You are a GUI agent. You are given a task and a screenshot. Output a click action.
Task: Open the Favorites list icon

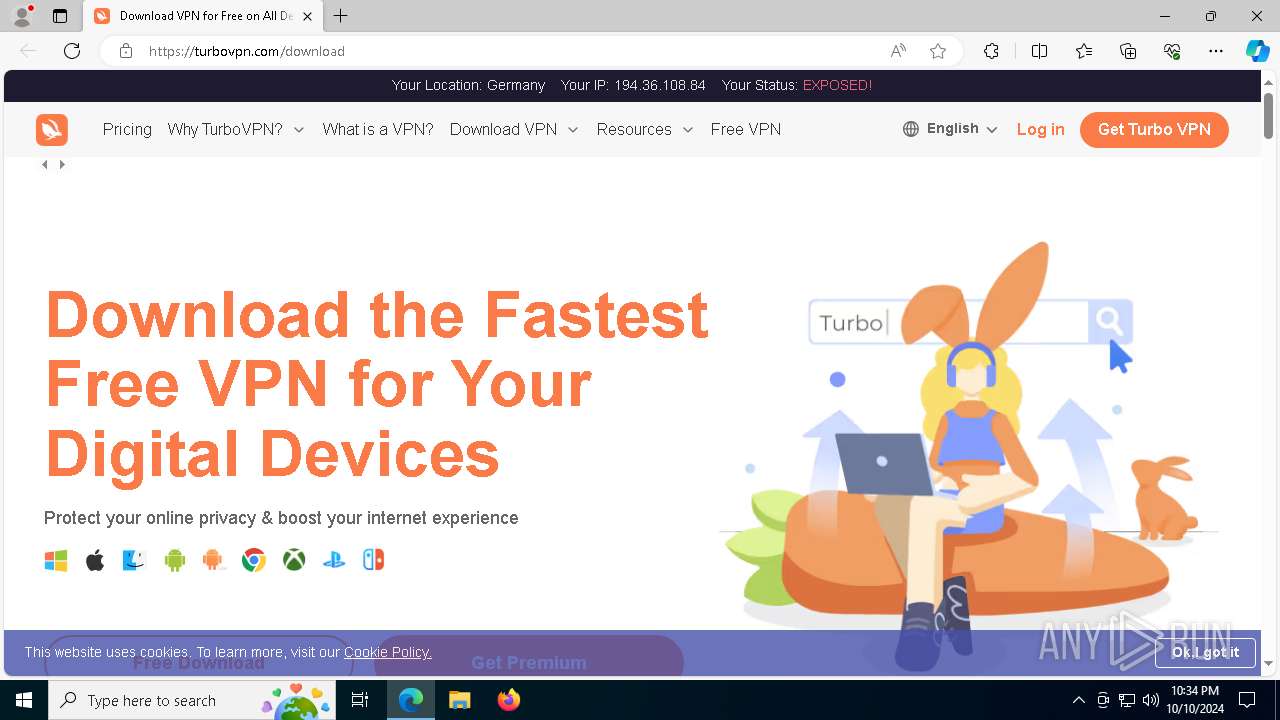click(x=1084, y=51)
